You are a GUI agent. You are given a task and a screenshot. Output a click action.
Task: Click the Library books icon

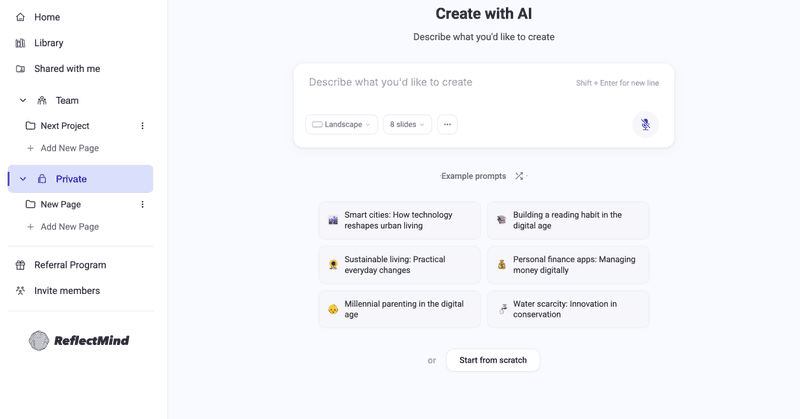pyautogui.click(x=20, y=43)
